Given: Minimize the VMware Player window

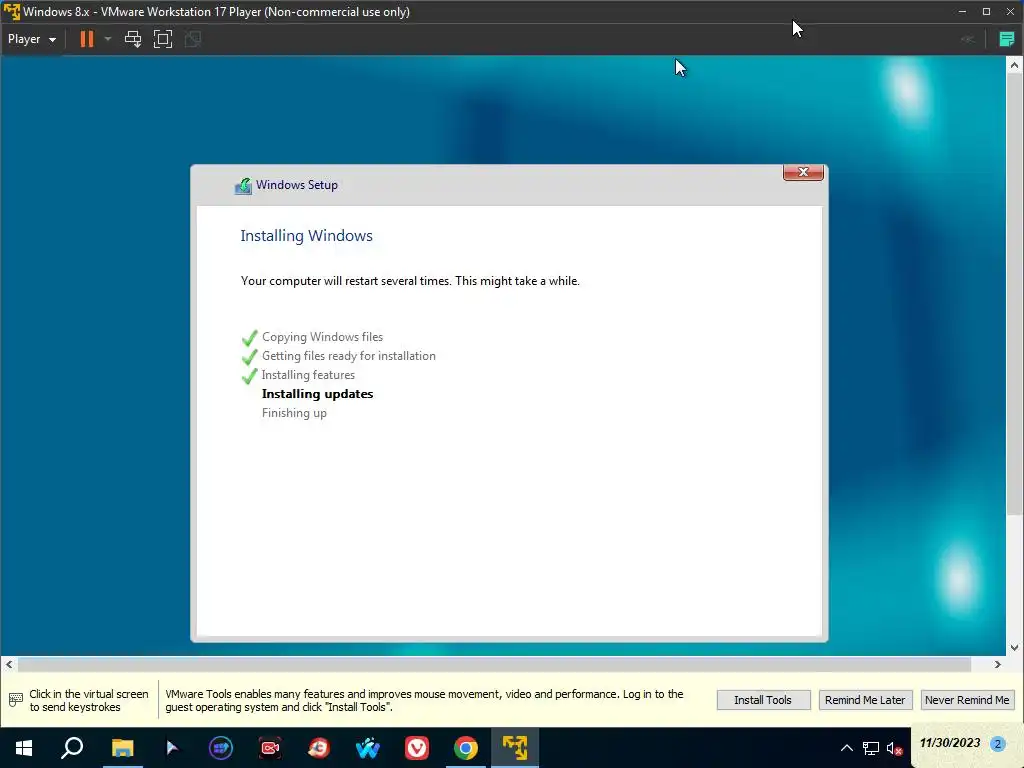Looking at the screenshot, I should [x=962, y=12].
